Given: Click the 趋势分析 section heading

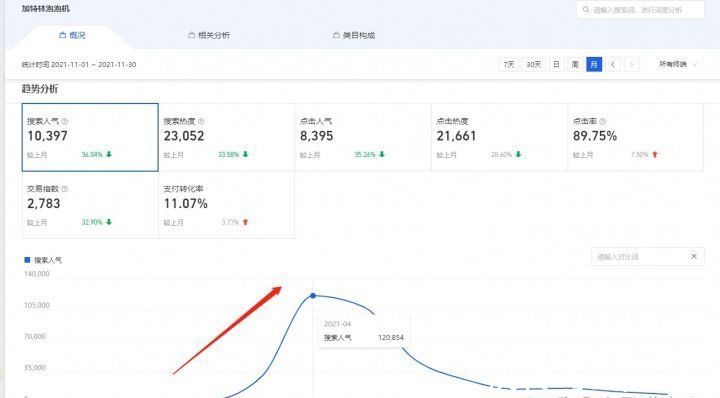Looking at the screenshot, I should tap(40, 89).
